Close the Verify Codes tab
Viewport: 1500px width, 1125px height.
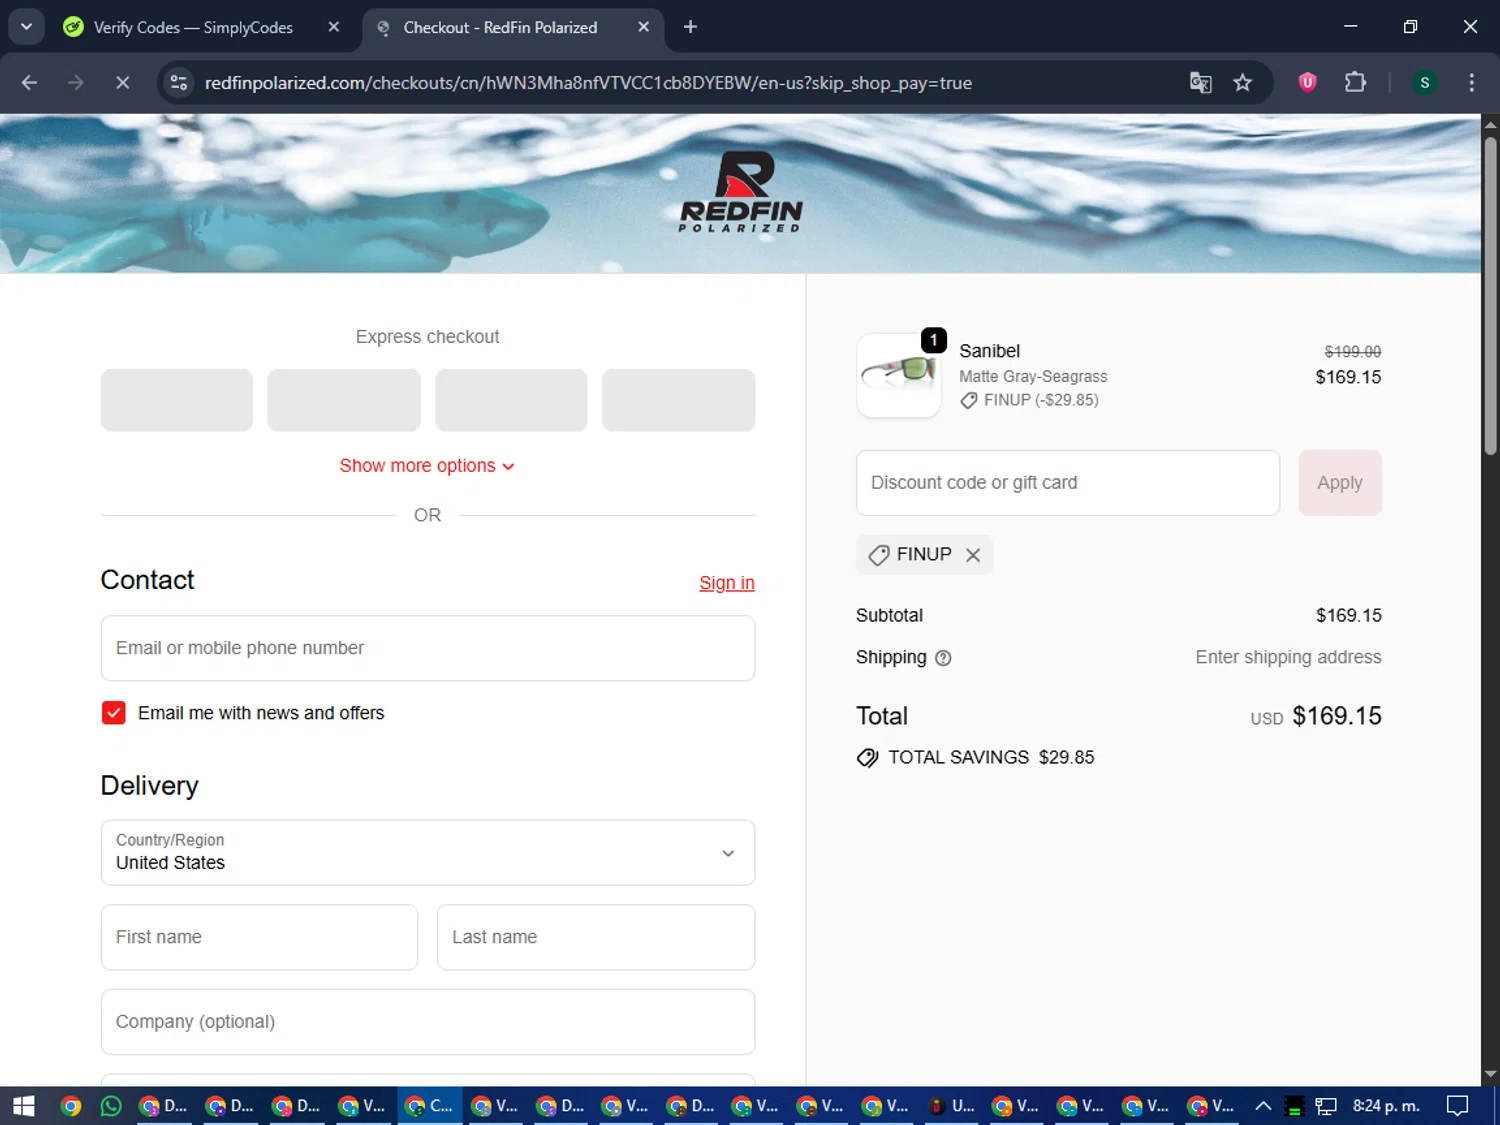(334, 27)
